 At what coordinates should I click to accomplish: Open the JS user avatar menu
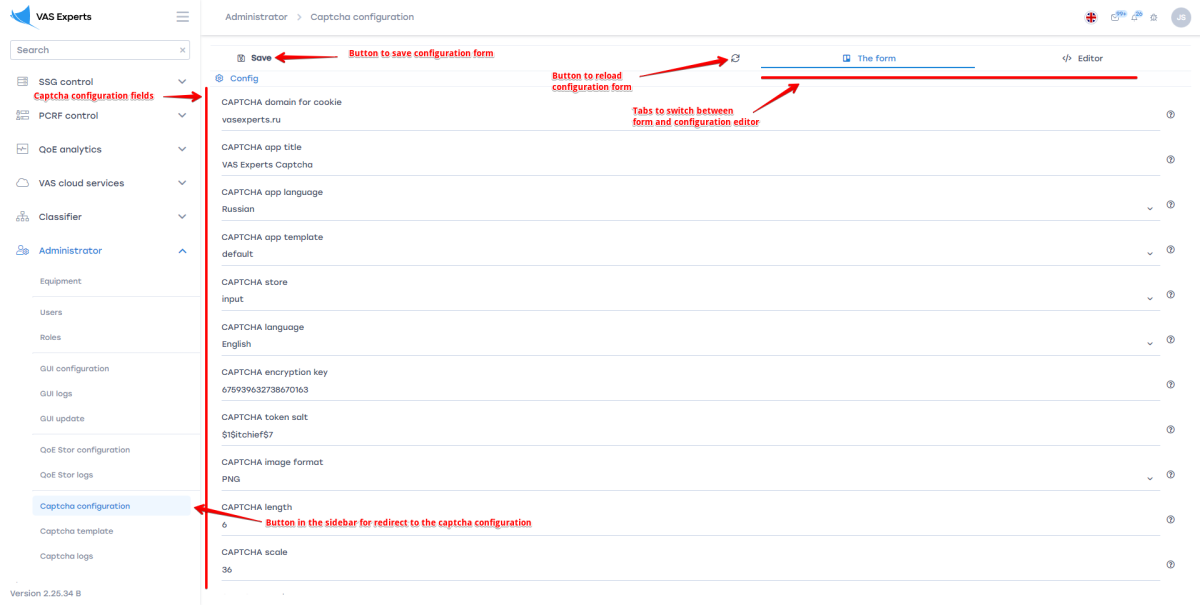[x=1179, y=17]
